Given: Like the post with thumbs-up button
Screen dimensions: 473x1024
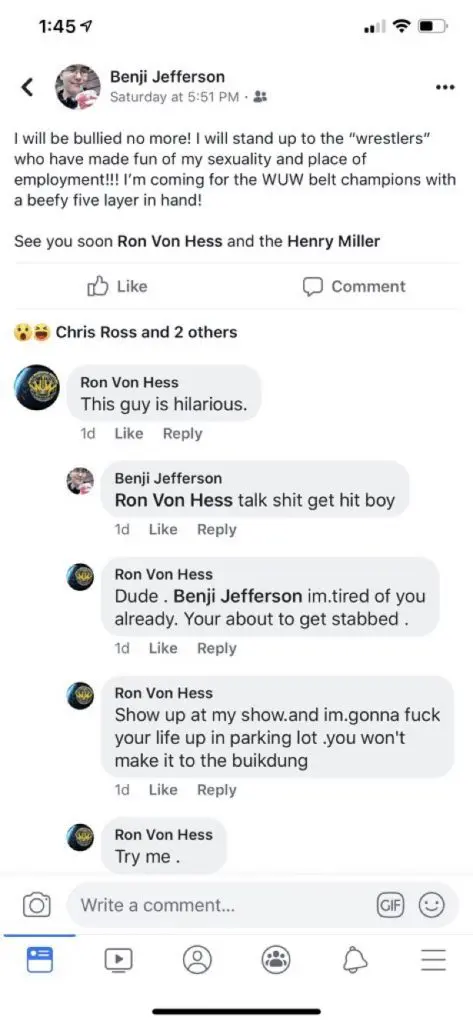Looking at the screenshot, I should click(118, 286).
